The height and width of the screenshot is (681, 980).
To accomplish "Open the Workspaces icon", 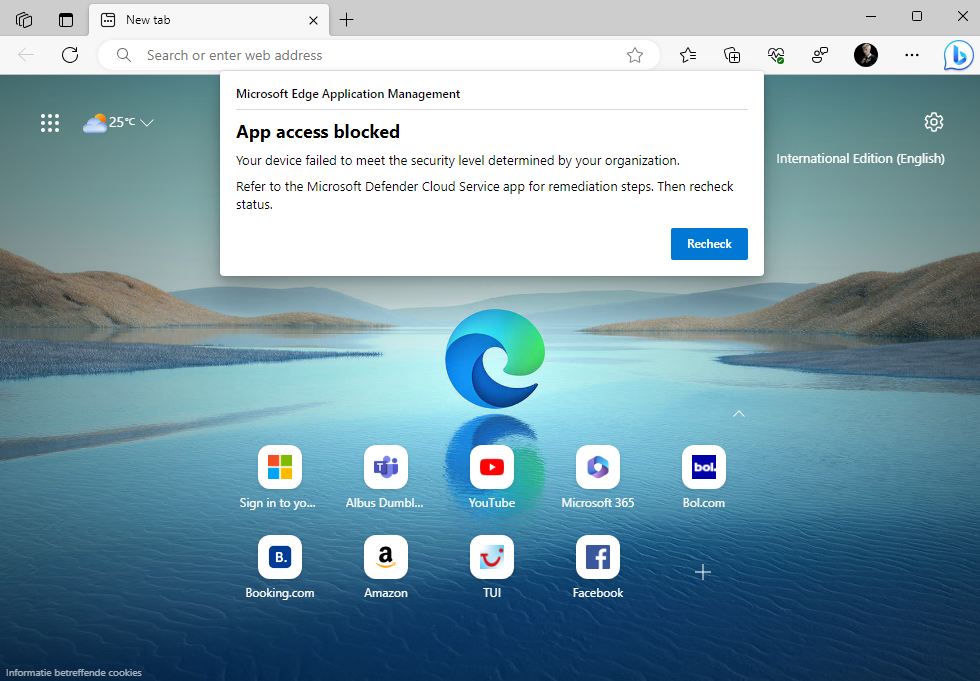I will tap(24, 20).
